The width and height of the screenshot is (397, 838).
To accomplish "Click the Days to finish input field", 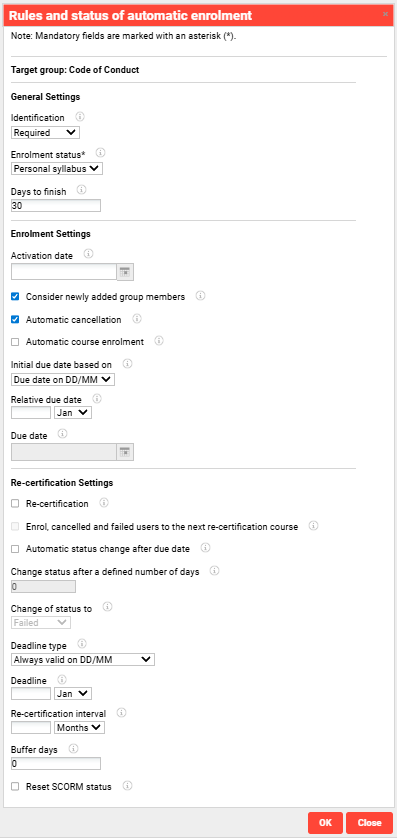I will click(x=56, y=206).
